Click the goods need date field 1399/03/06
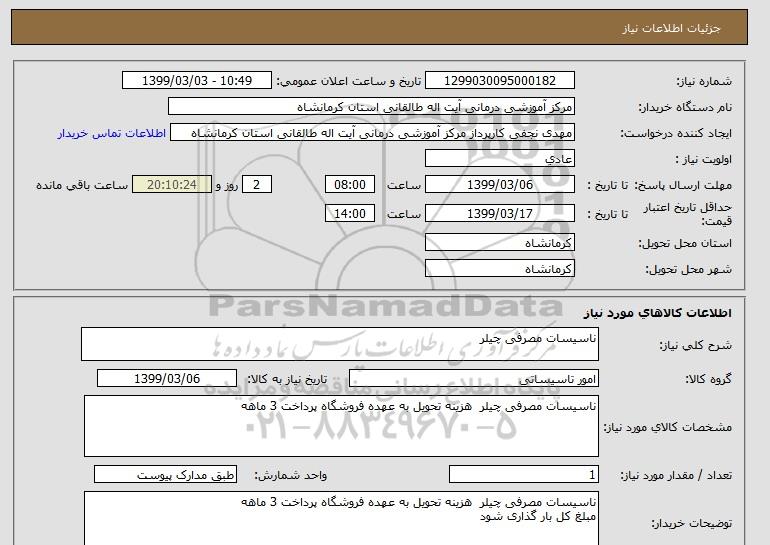770x545 pixels. click(x=167, y=379)
